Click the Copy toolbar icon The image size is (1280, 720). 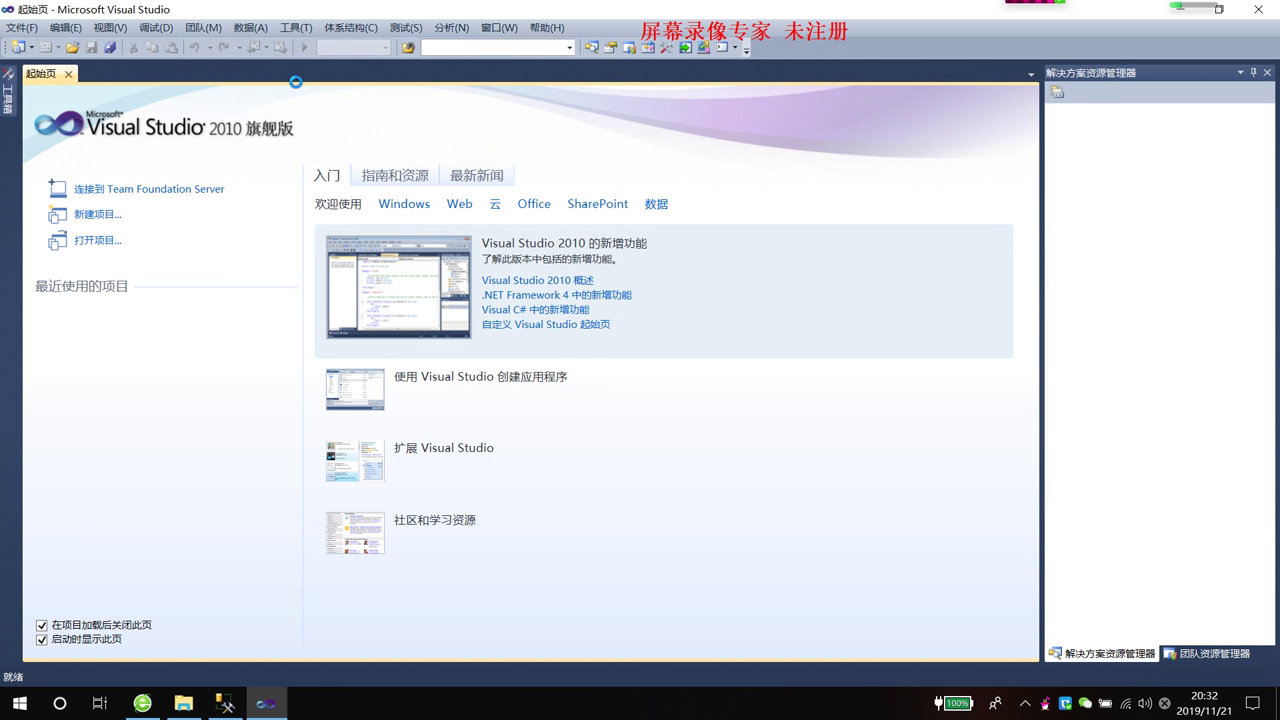pos(152,47)
